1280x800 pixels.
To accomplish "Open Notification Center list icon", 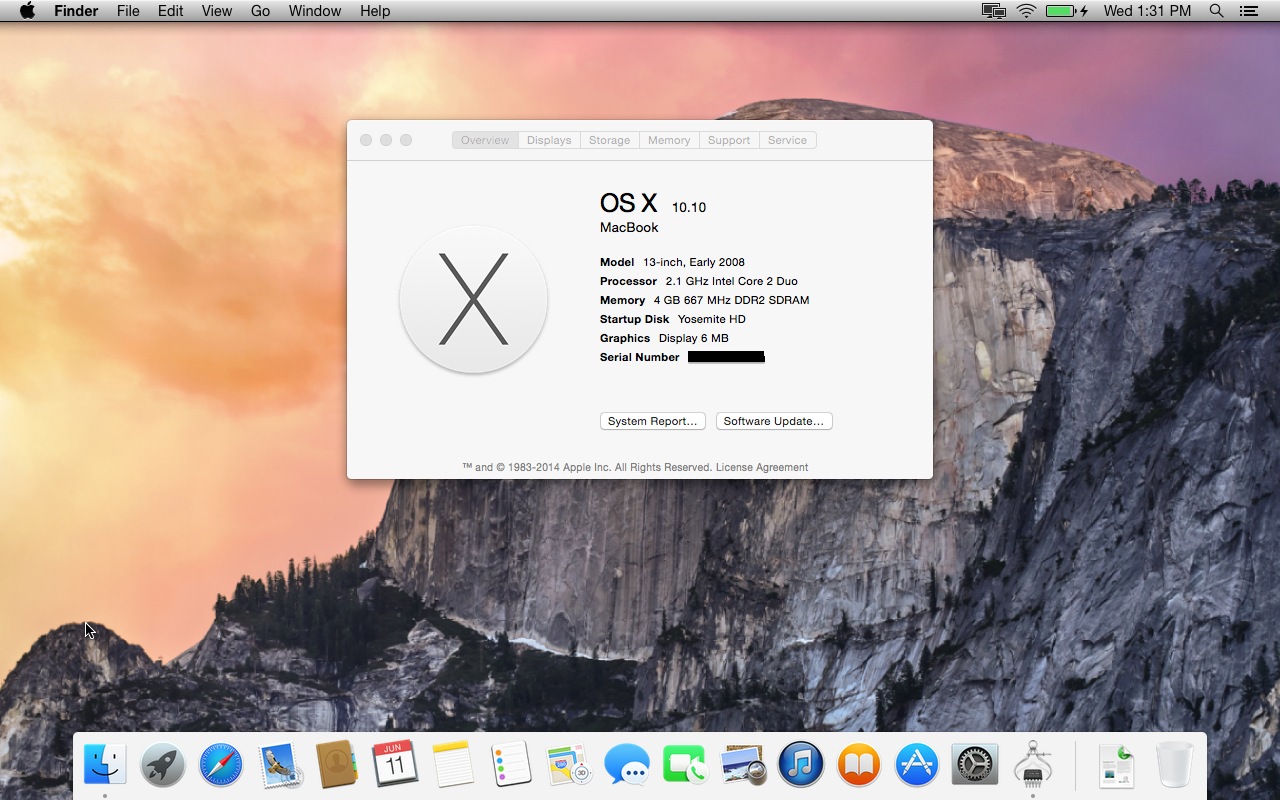I will coord(1248,11).
